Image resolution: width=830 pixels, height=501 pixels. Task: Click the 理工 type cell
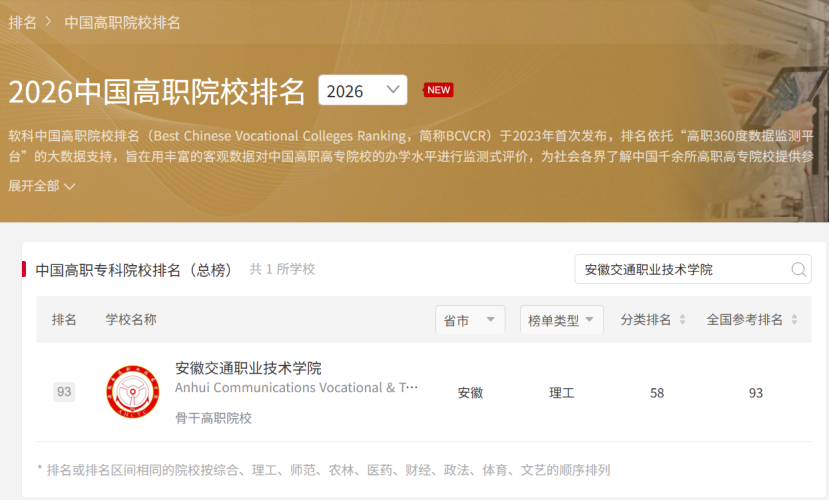pyautogui.click(x=562, y=393)
